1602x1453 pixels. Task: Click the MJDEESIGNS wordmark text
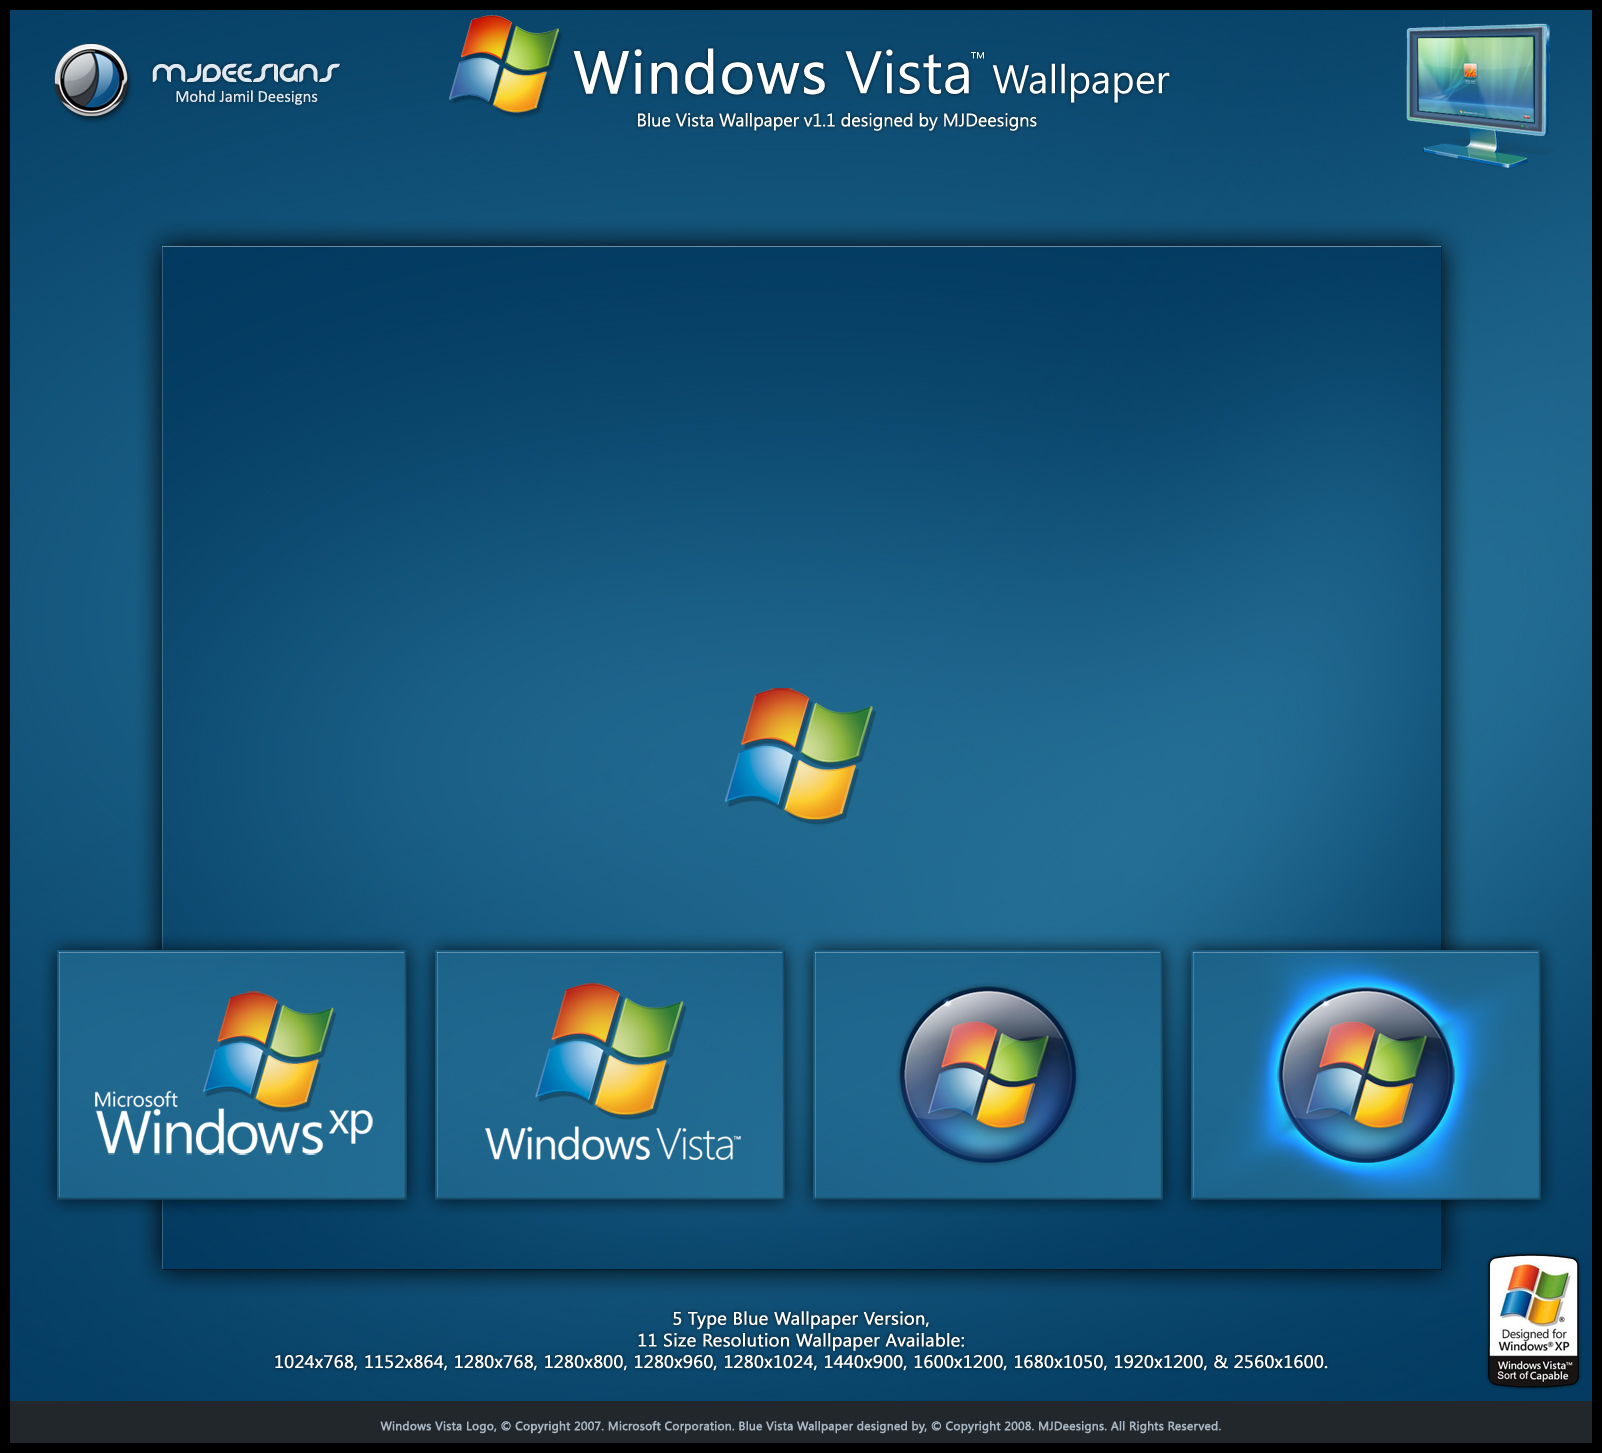(x=246, y=72)
